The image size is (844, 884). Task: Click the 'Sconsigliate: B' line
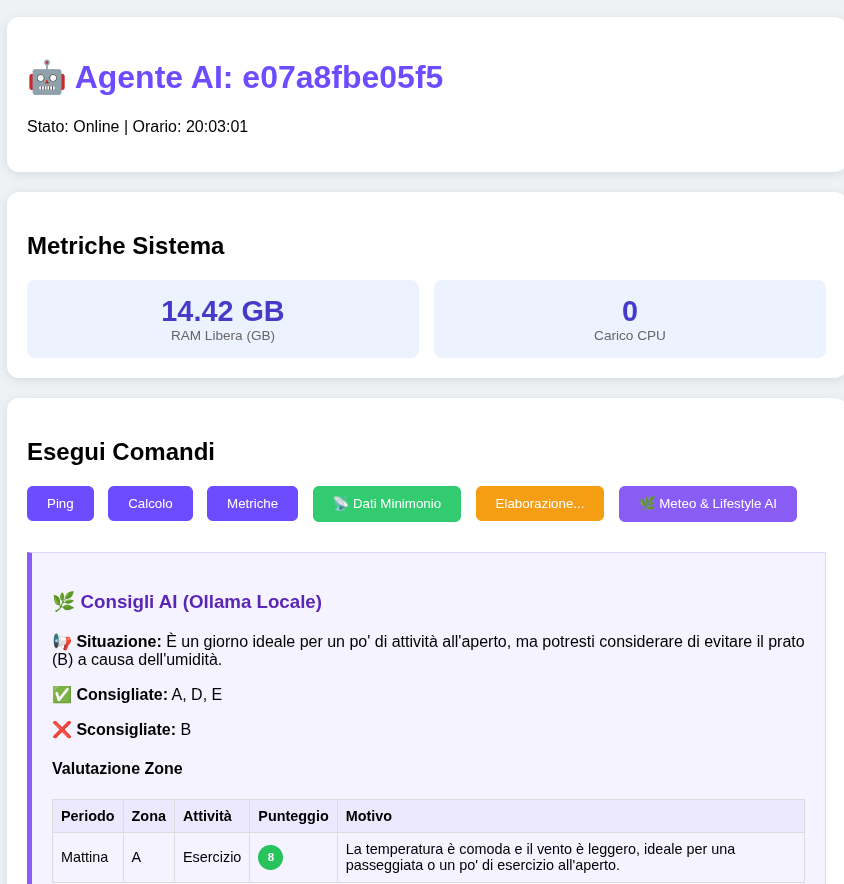point(121,730)
